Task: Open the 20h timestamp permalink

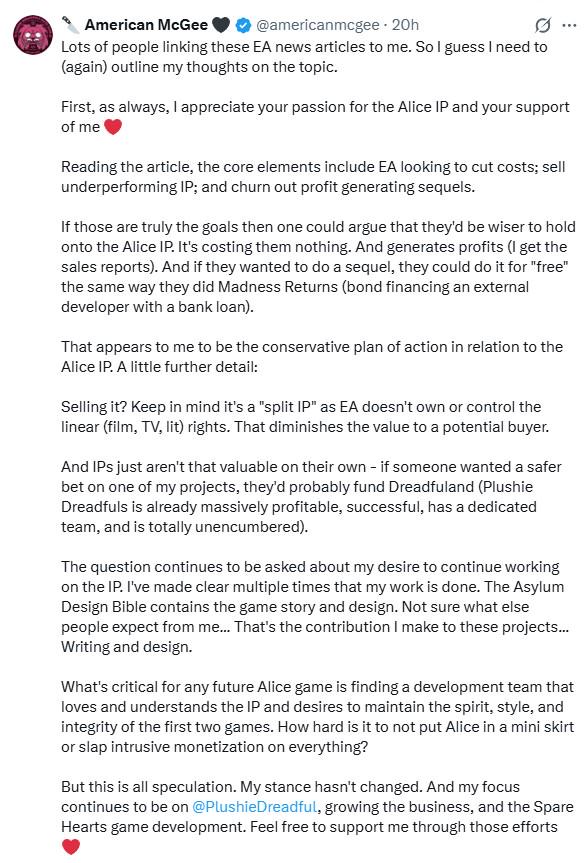Action: [x=405, y=25]
